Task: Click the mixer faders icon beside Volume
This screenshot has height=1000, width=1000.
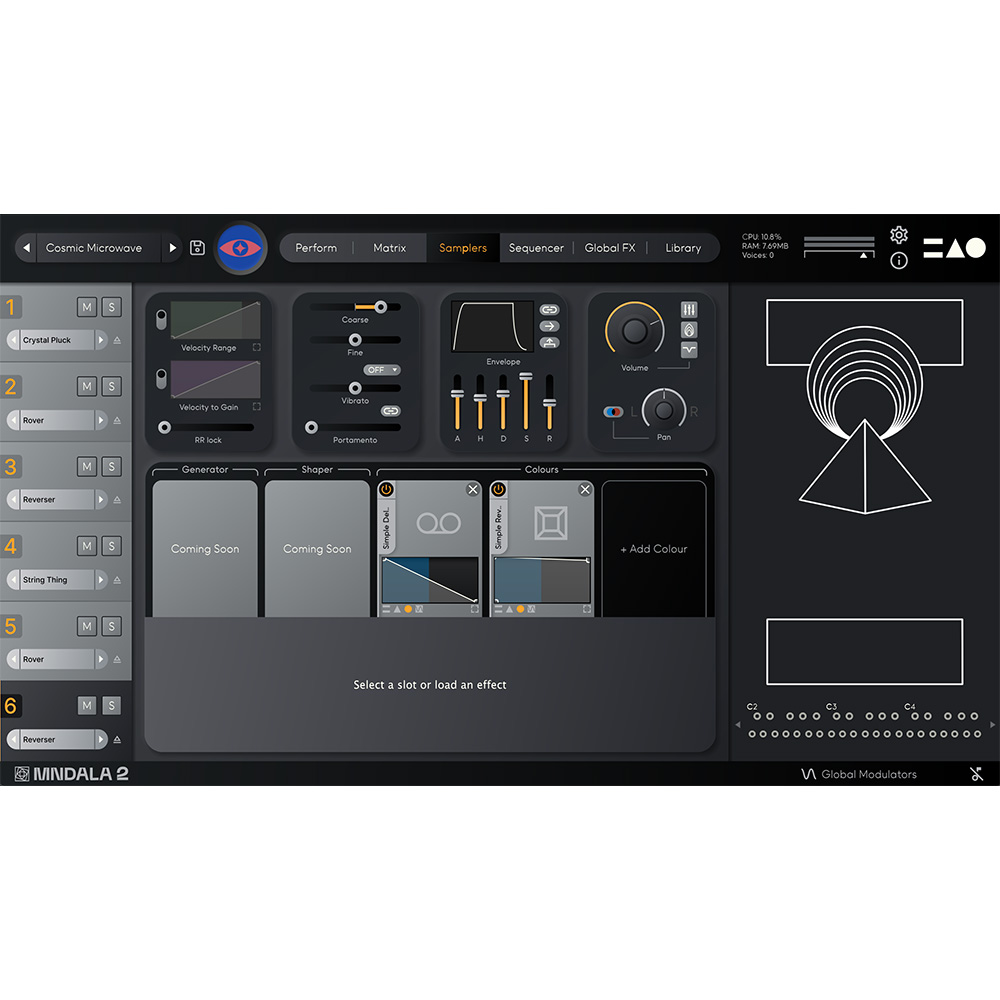Action: tap(689, 310)
